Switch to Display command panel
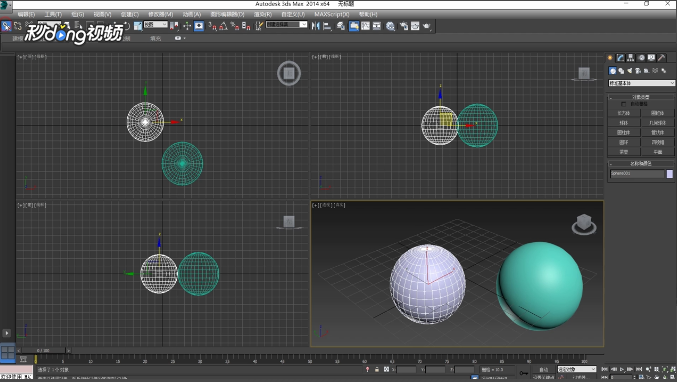Screen dimensions: 677x382 [651, 57]
